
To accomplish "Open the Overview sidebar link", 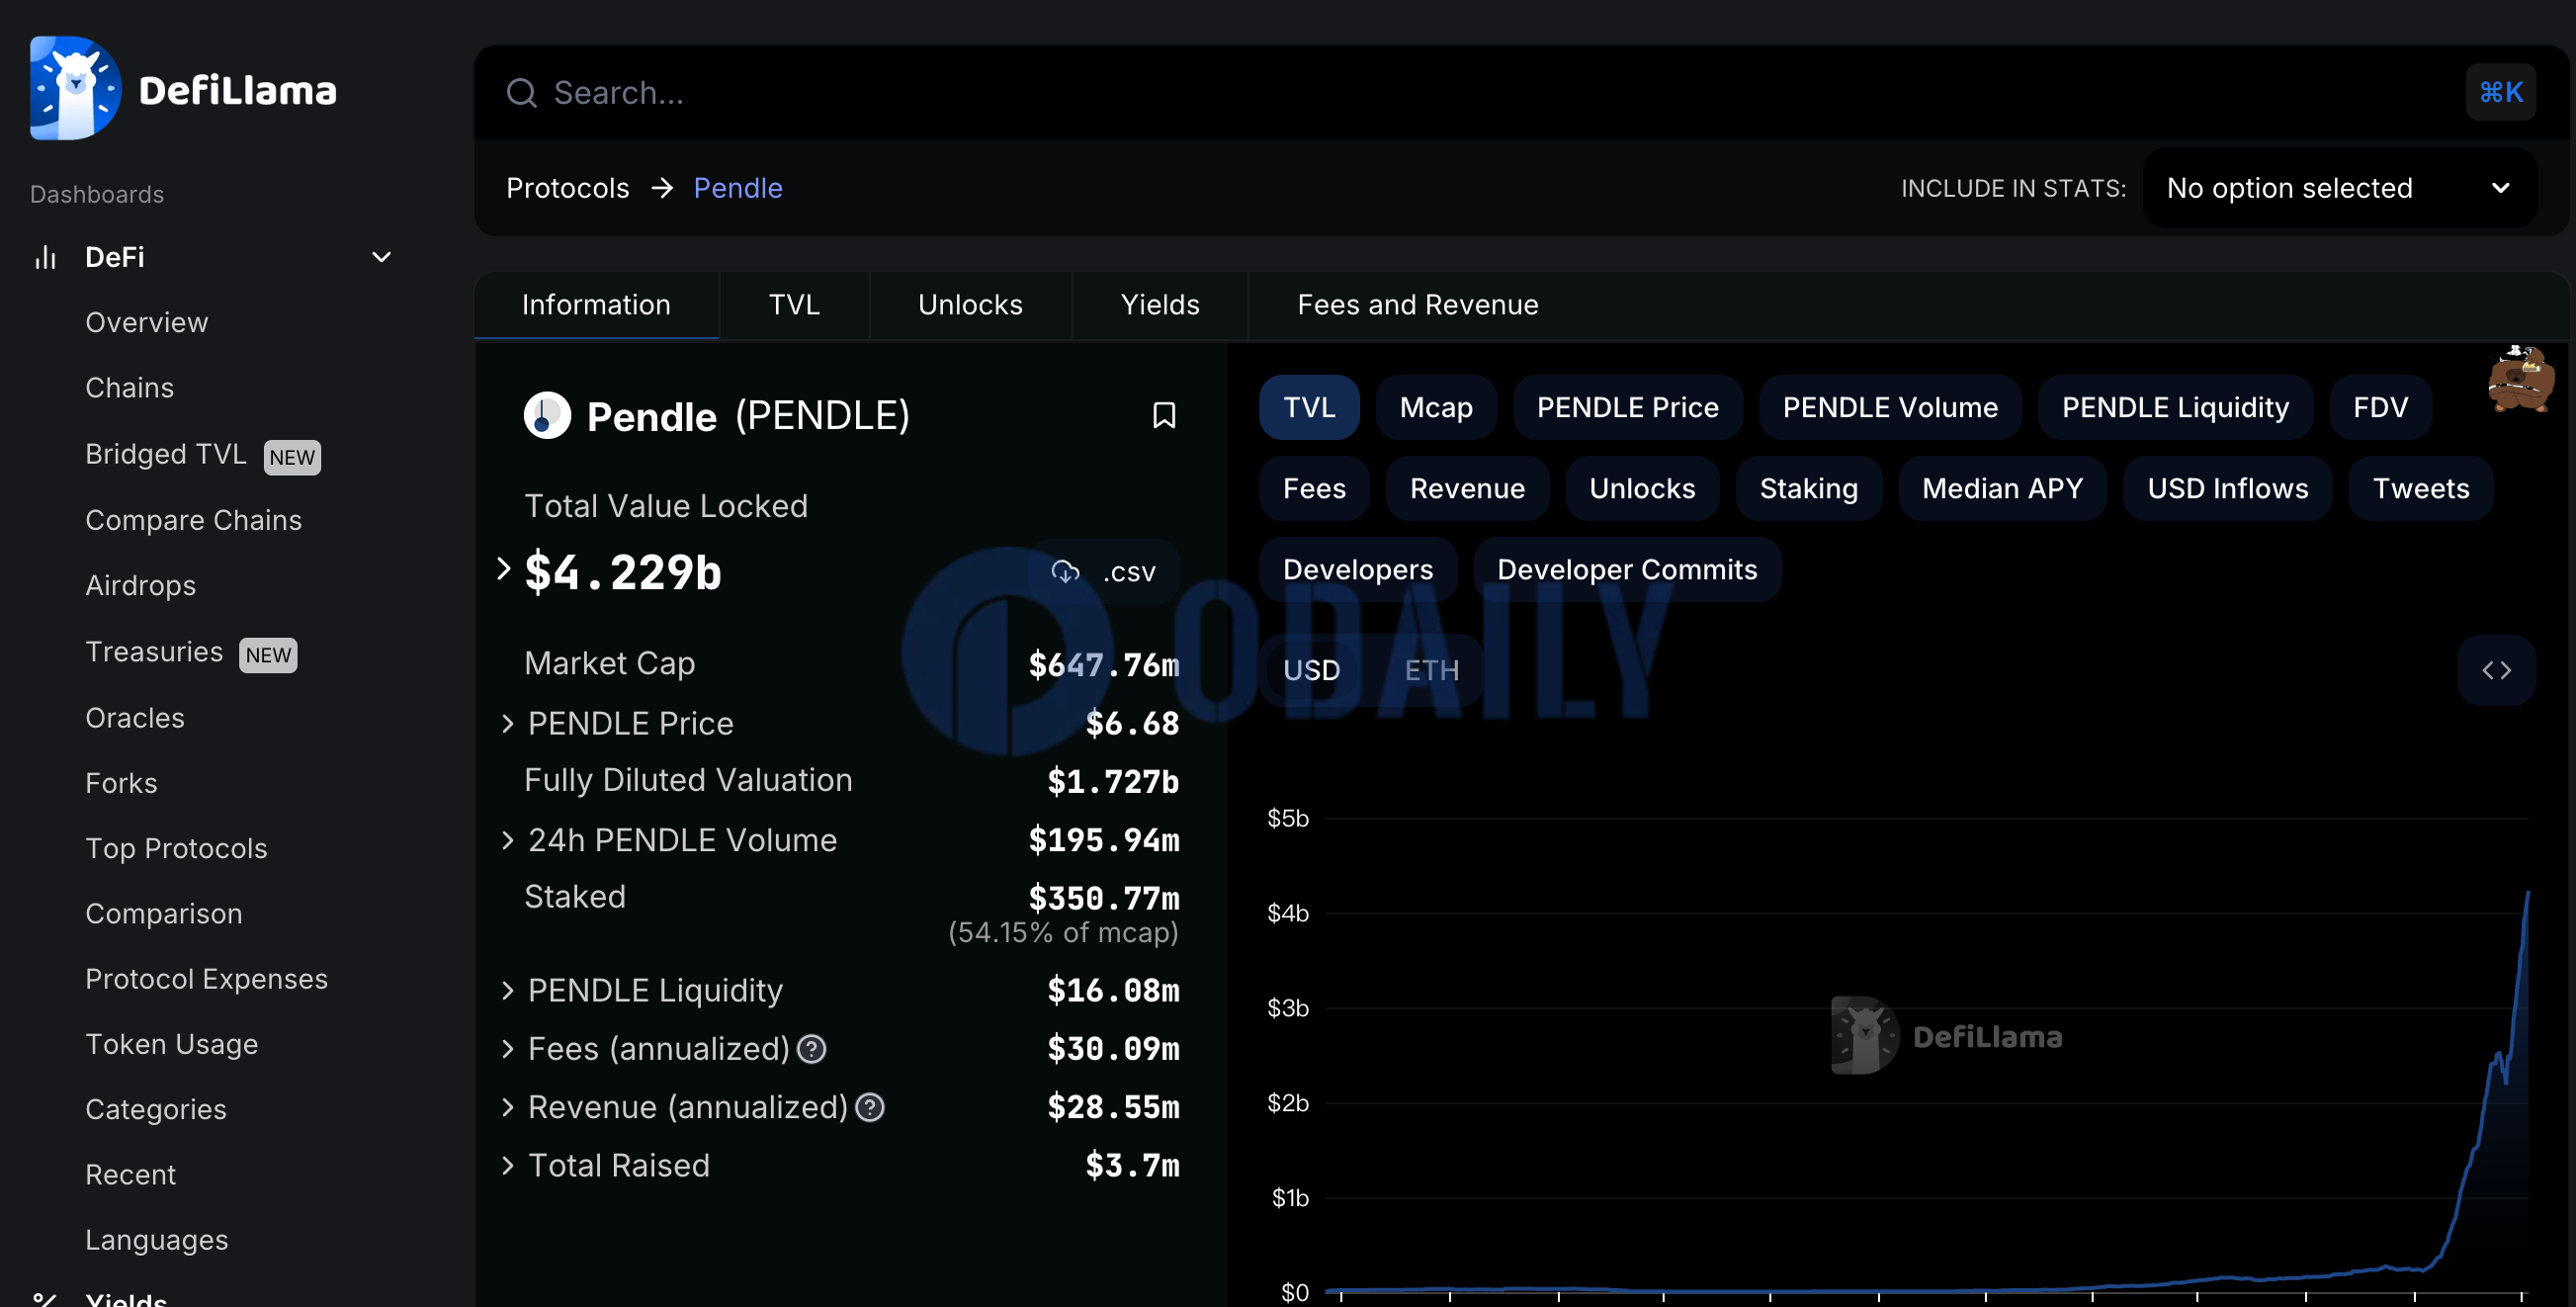I will click(147, 323).
